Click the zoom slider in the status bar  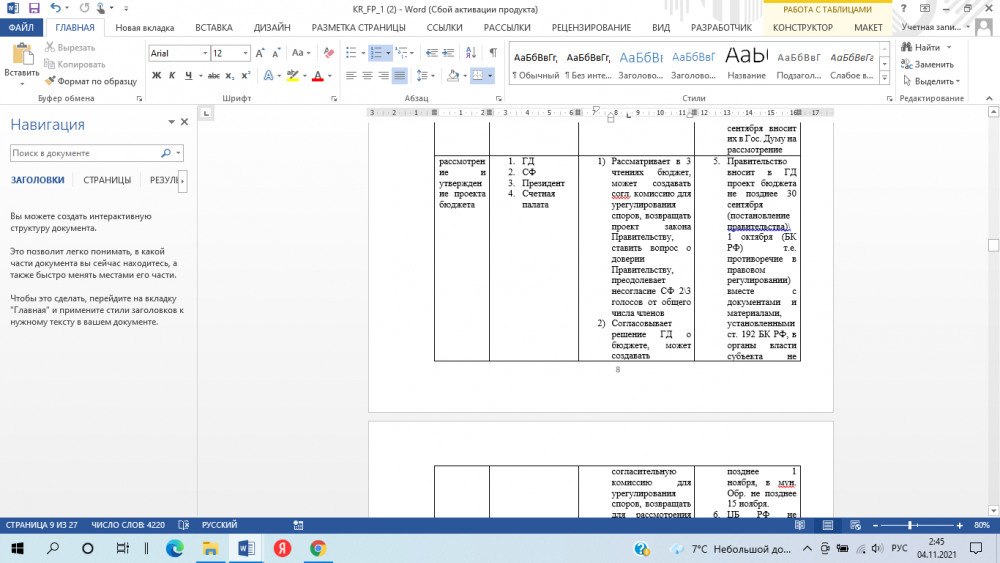[909, 525]
